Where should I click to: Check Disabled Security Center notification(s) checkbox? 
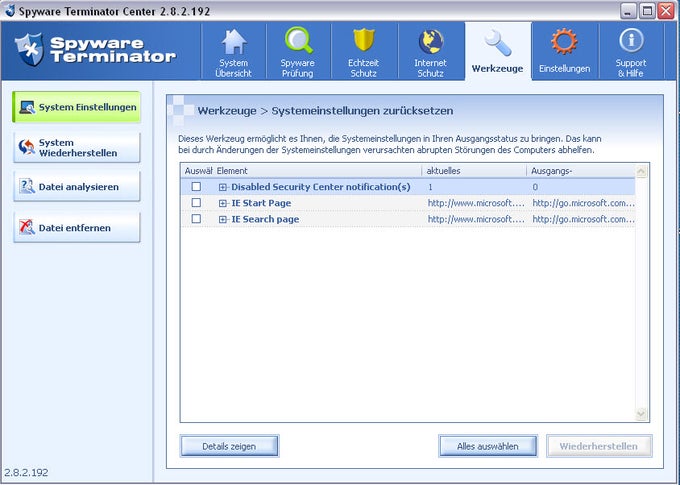[x=196, y=187]
